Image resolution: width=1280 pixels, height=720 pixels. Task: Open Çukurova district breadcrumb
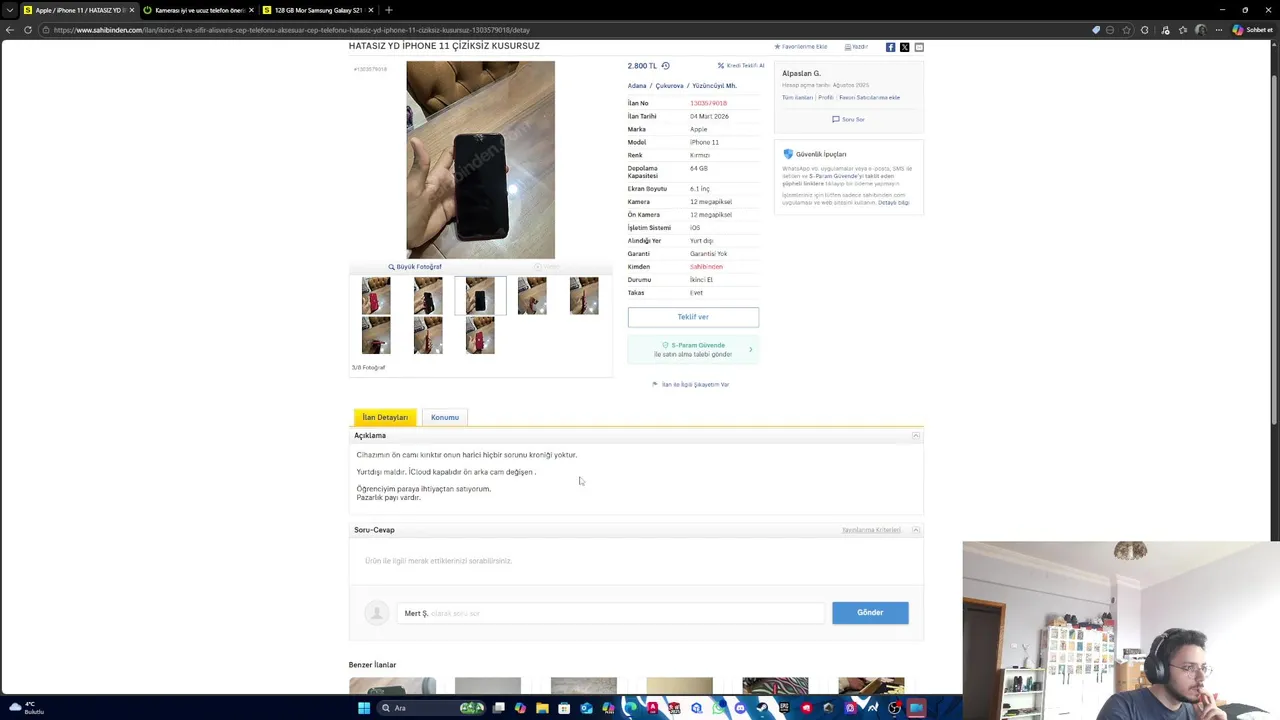click(669, 86)
